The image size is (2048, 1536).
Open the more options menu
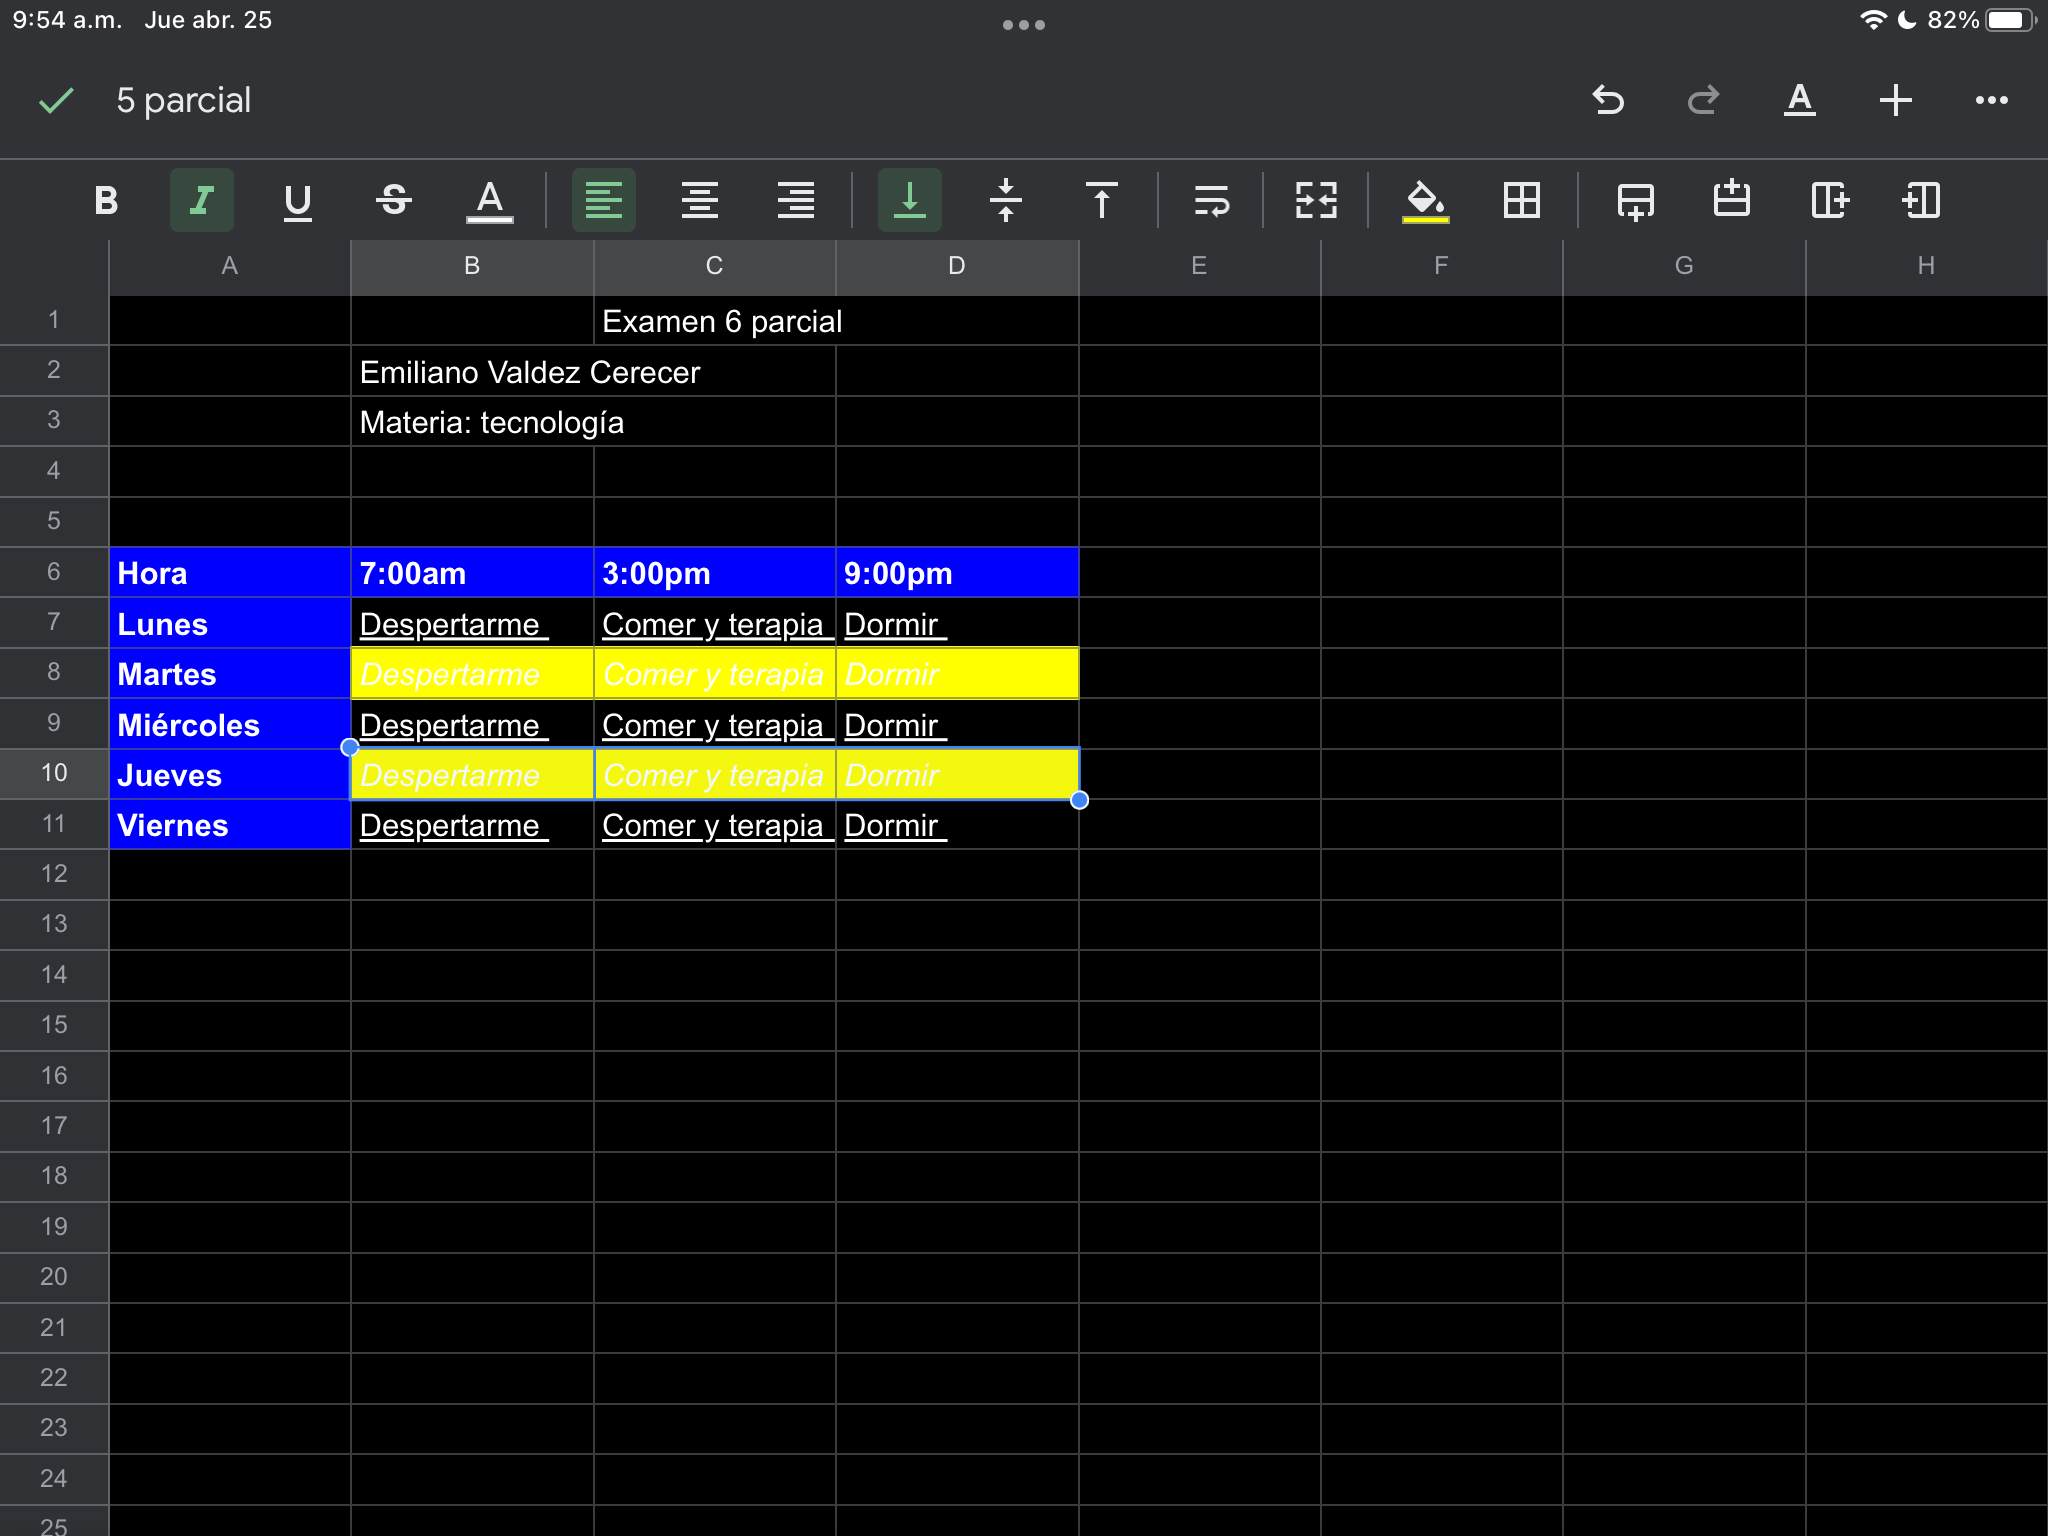pyautogui.click(x=1991, y=100)
